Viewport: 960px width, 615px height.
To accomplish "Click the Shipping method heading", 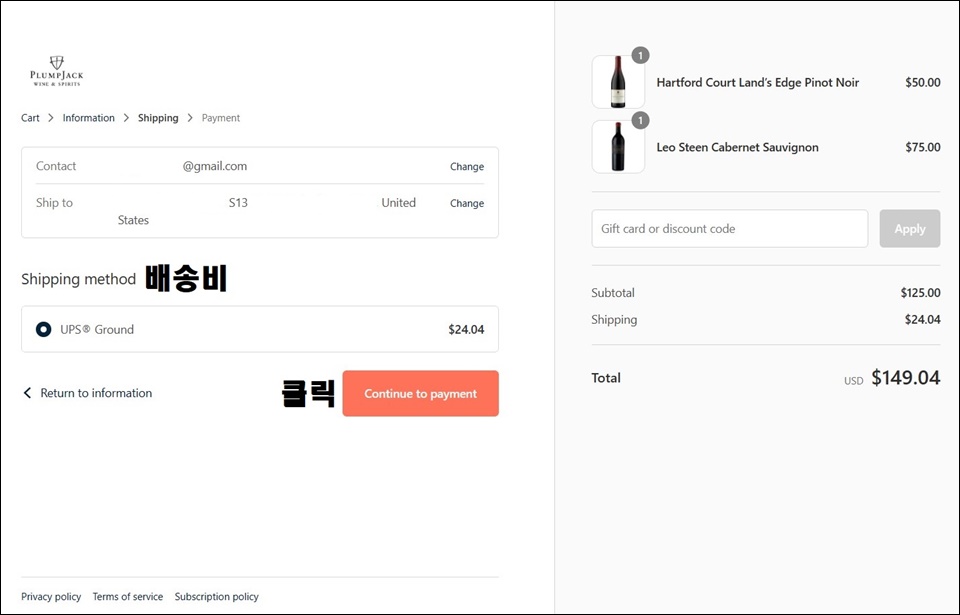I will coord(78,279).
